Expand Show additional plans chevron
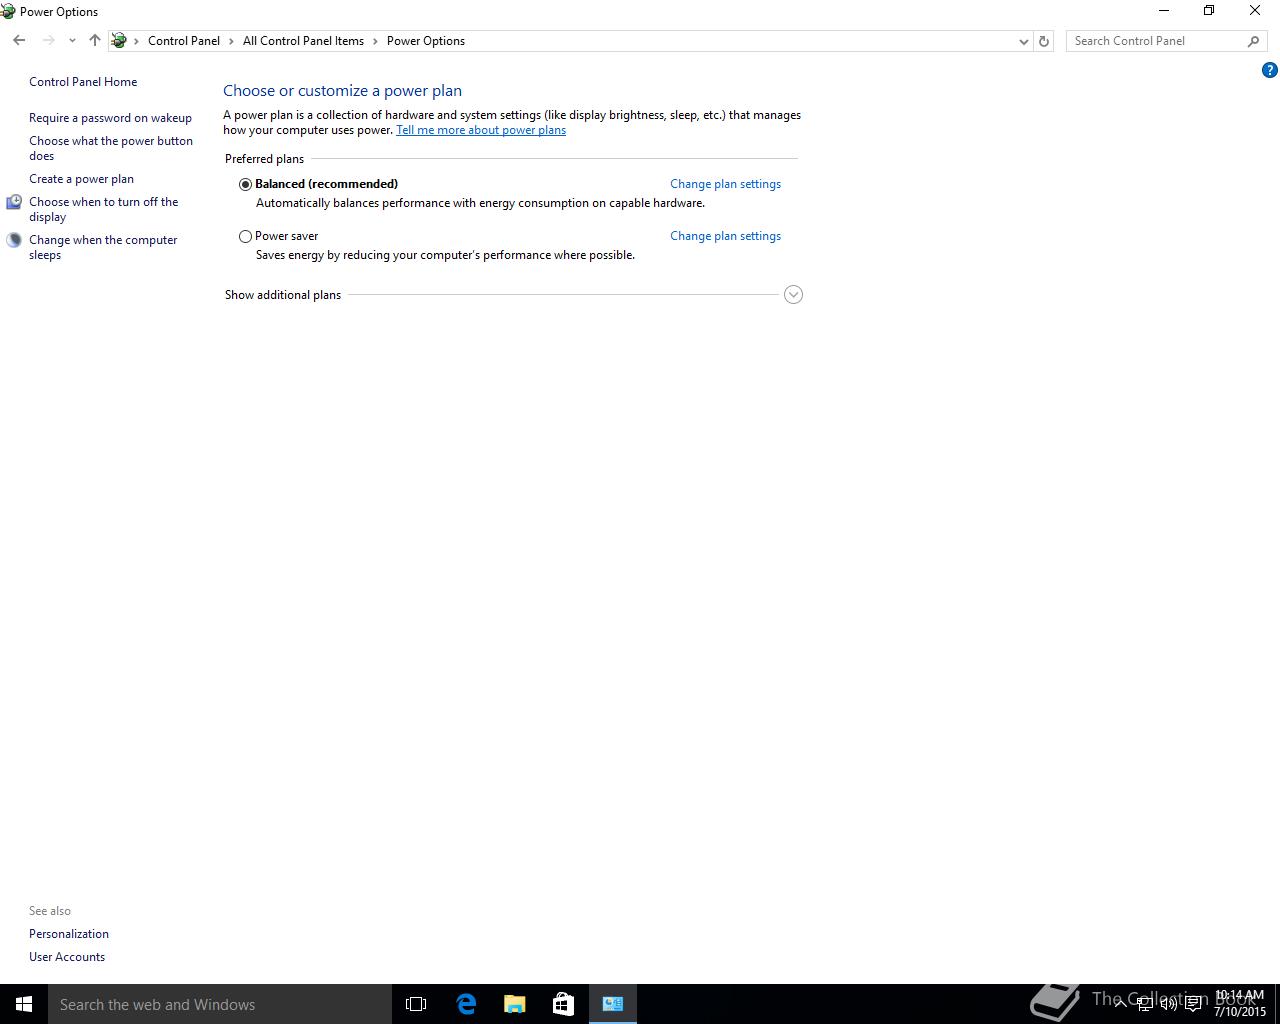 pos(793,295)
